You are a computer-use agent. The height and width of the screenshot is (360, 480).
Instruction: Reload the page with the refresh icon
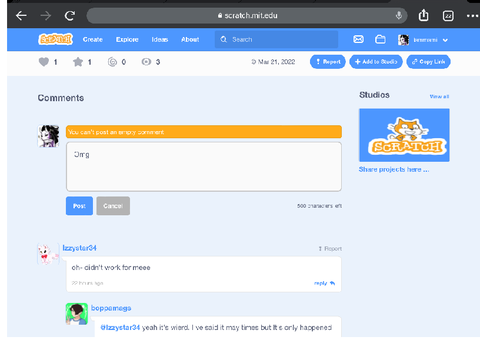tap(70, 16)
